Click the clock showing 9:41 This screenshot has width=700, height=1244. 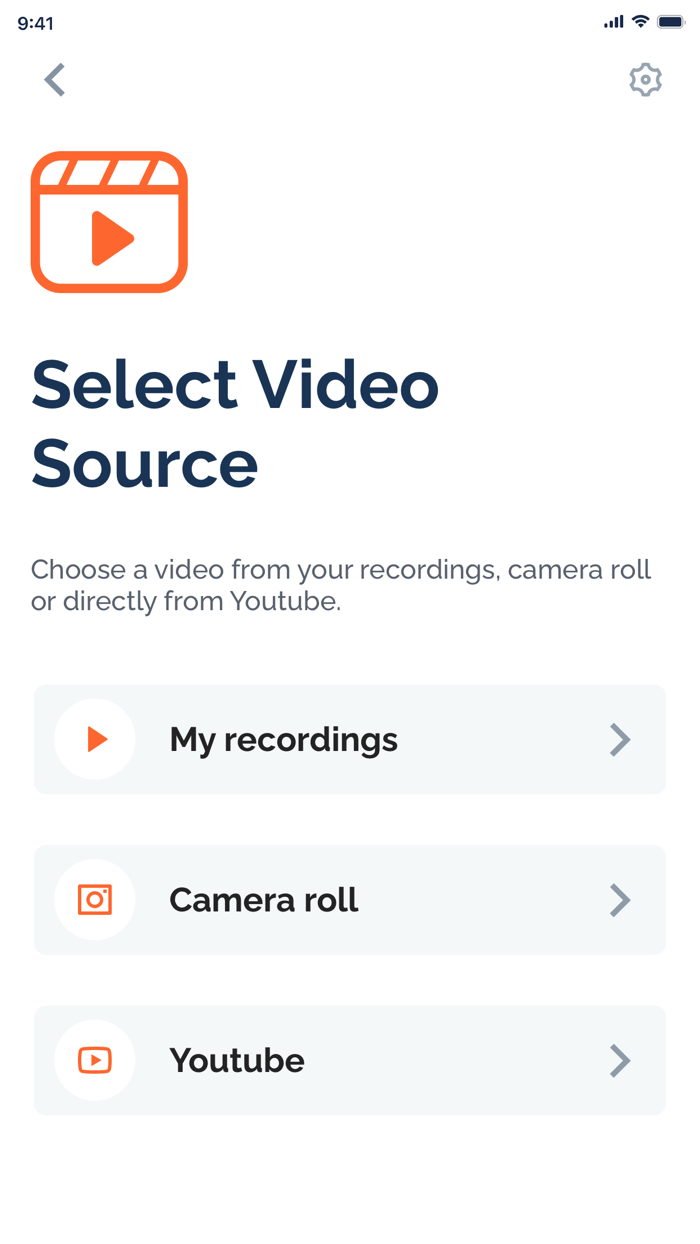point(36,21)
